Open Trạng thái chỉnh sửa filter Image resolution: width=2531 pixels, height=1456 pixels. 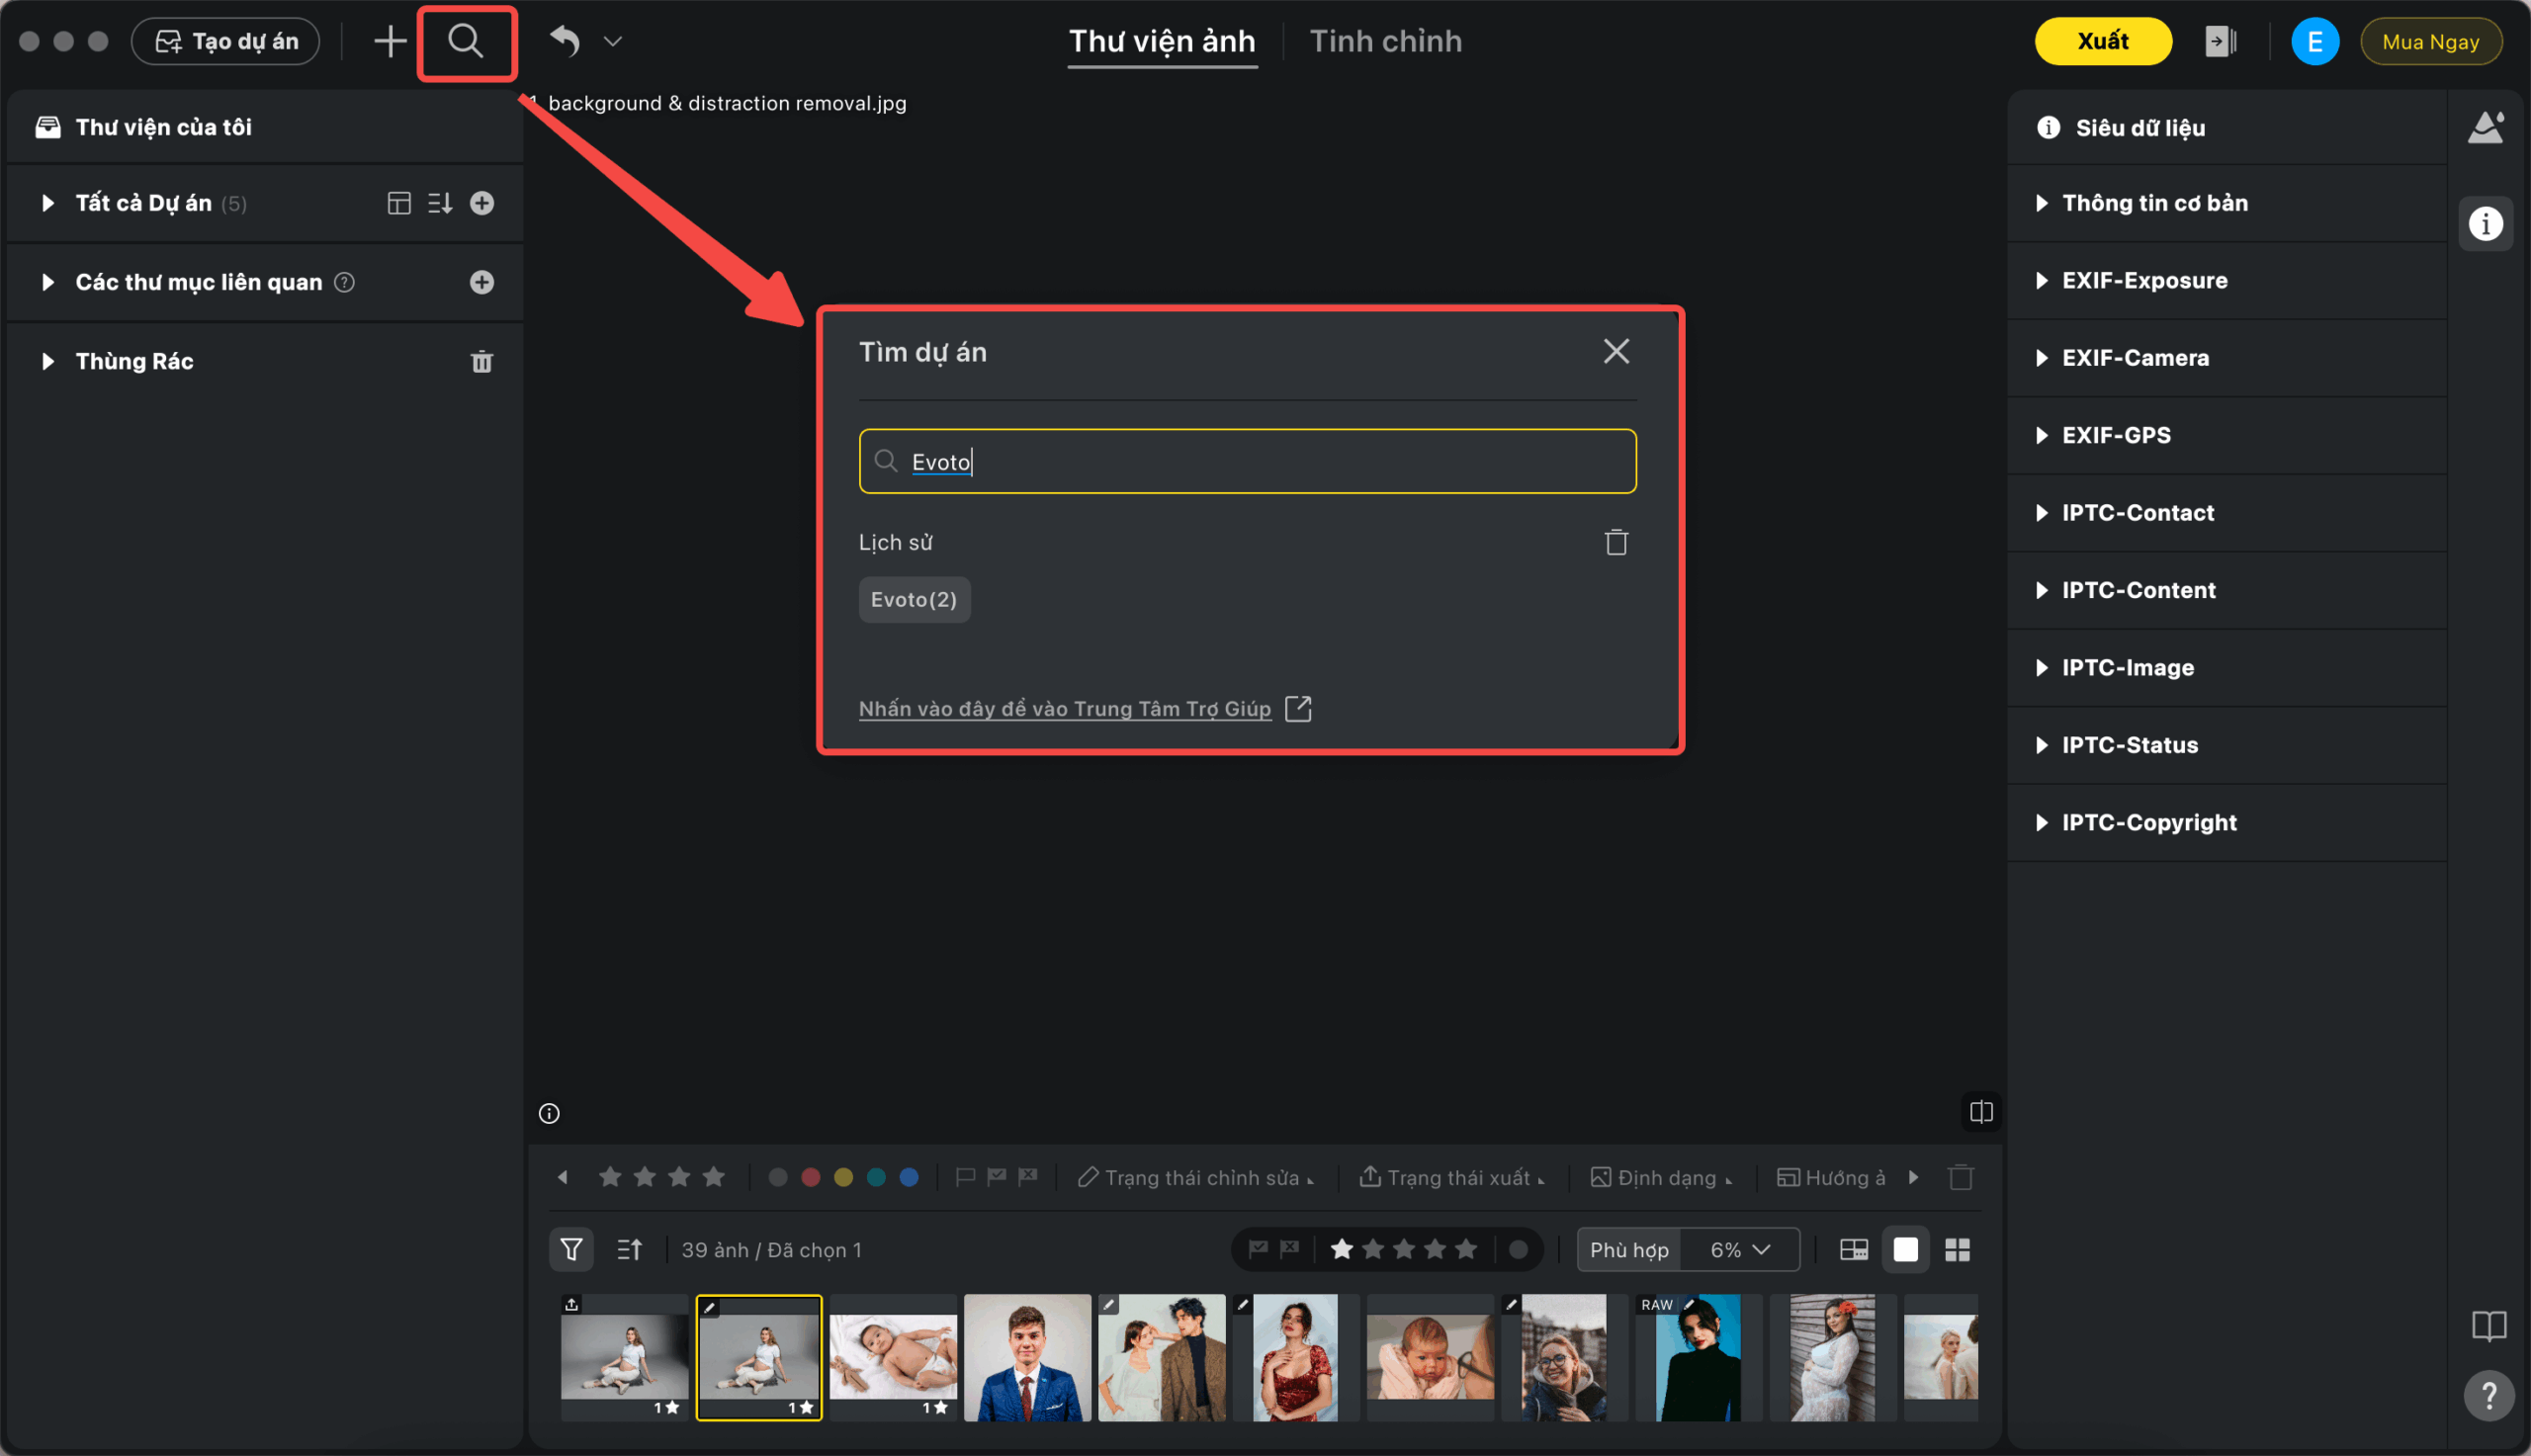[1195, 1177]
